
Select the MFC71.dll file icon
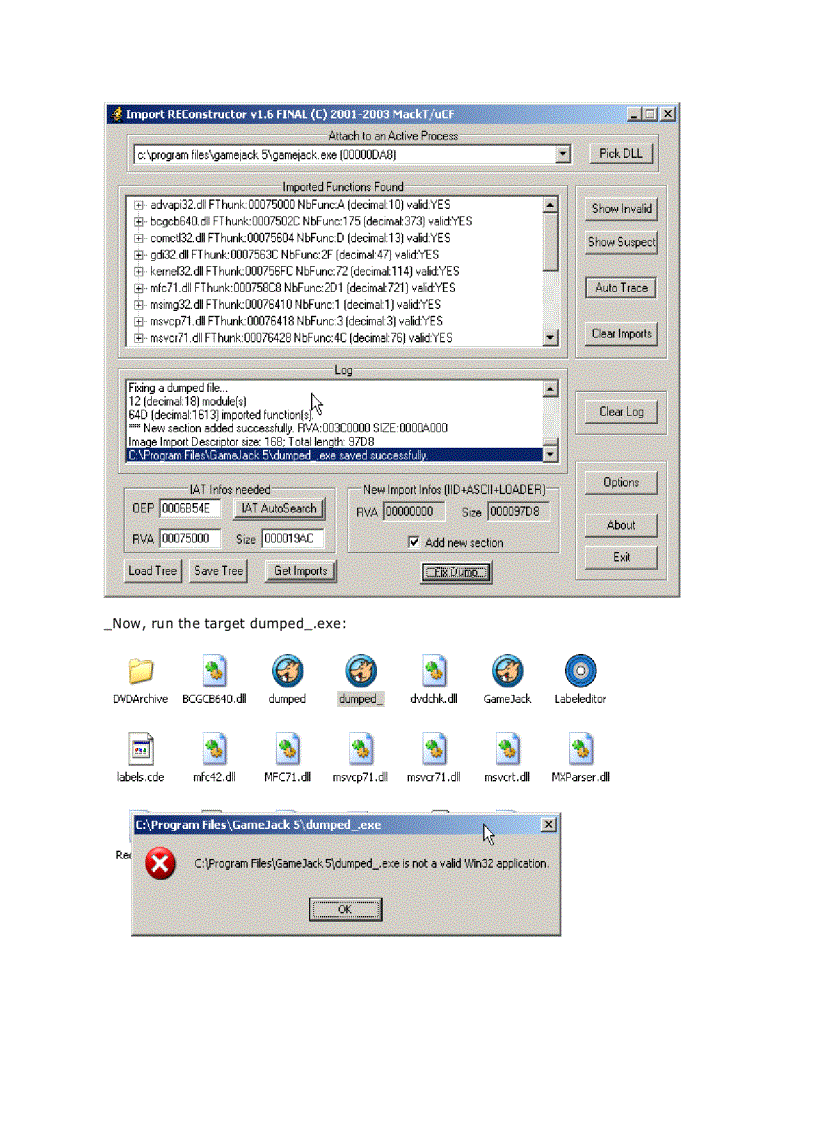[x=287, y=750]
